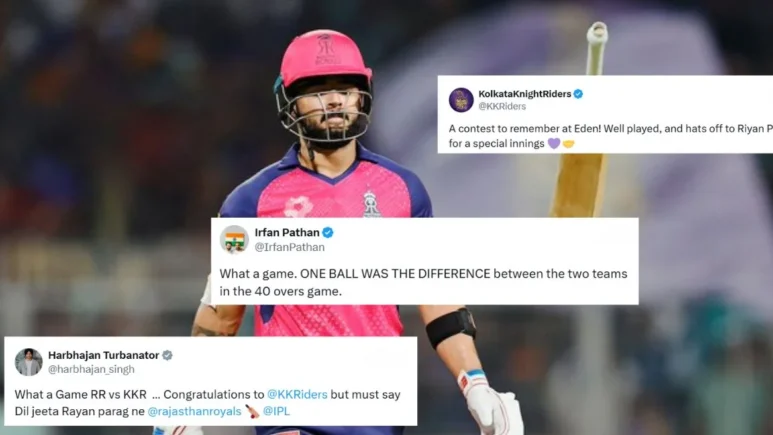Click Irfan Pathan's tweet text about one ball

[423, 282]
